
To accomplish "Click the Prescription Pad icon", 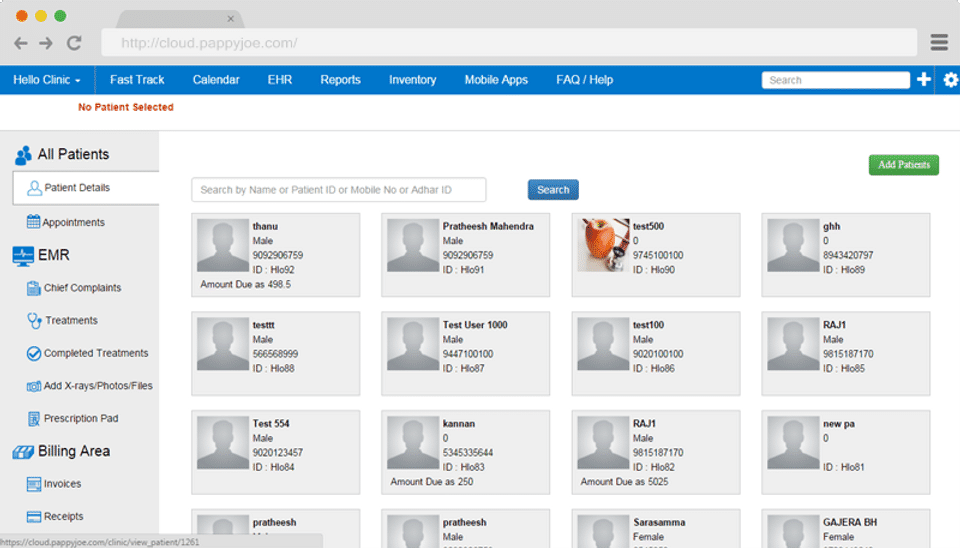I will click(34, 419).
